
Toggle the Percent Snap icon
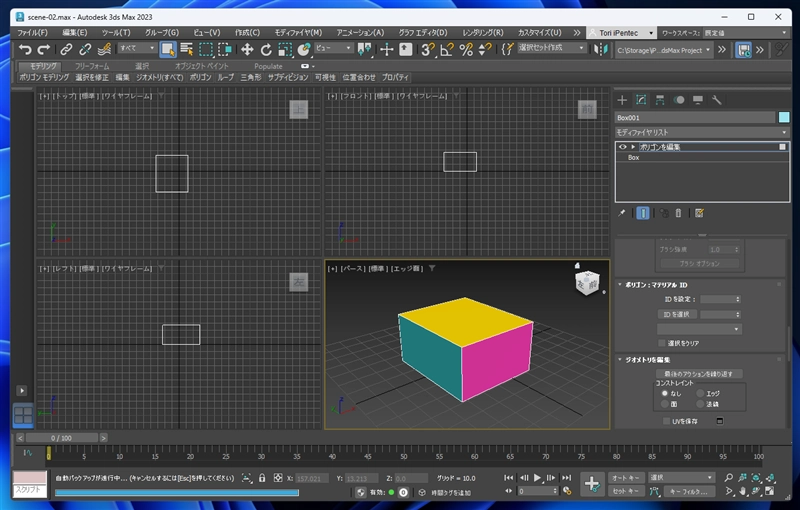point(466,49)
